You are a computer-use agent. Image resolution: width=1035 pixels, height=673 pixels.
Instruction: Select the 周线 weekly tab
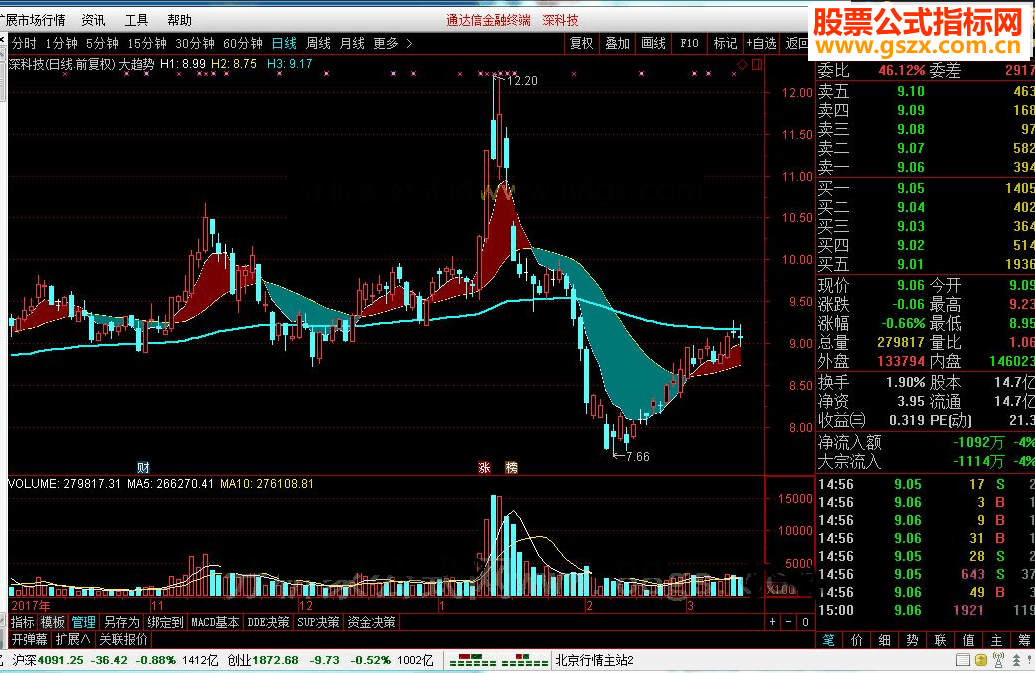(318, 44)
